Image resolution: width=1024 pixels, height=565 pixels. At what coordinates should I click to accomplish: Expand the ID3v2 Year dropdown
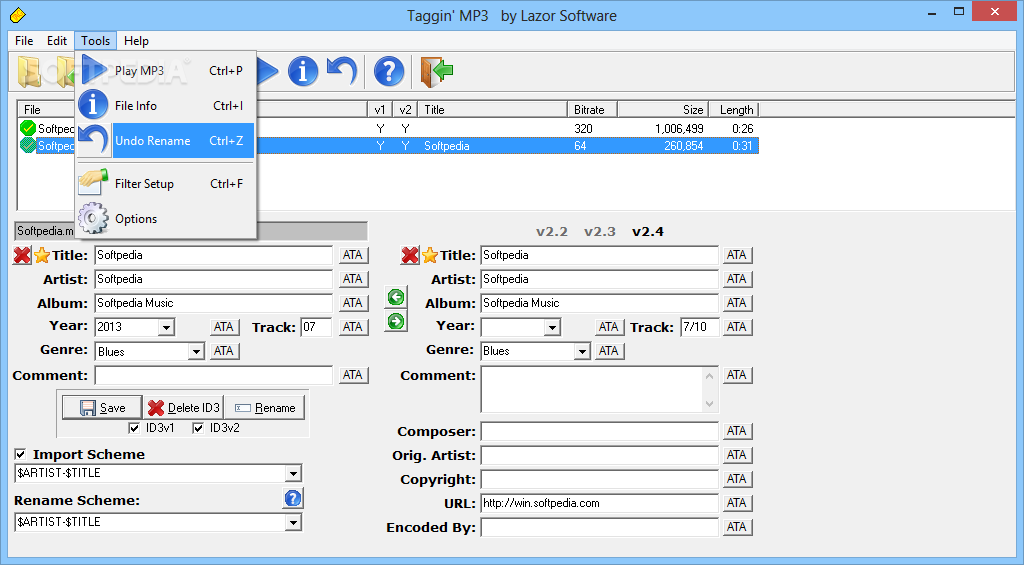552,327
